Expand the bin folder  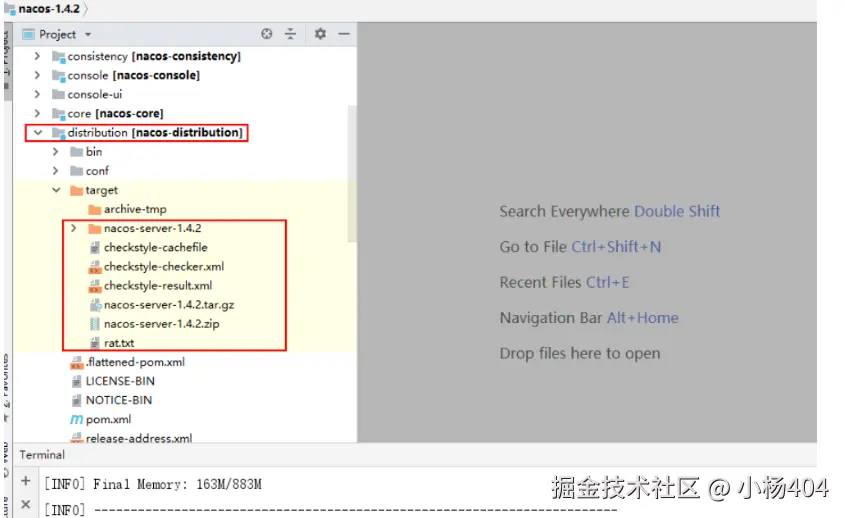click(56, 151)
